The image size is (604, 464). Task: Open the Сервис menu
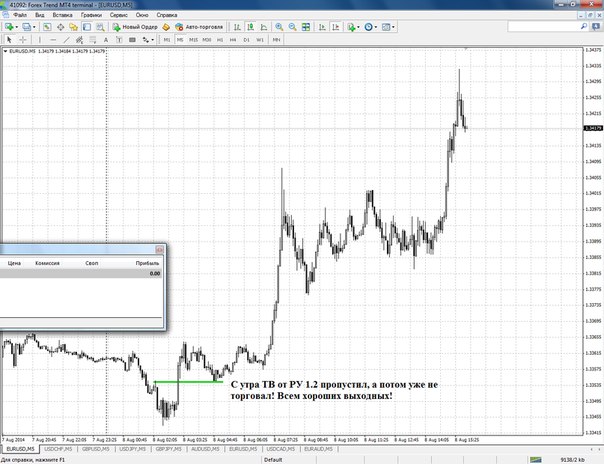coord(119,15)
